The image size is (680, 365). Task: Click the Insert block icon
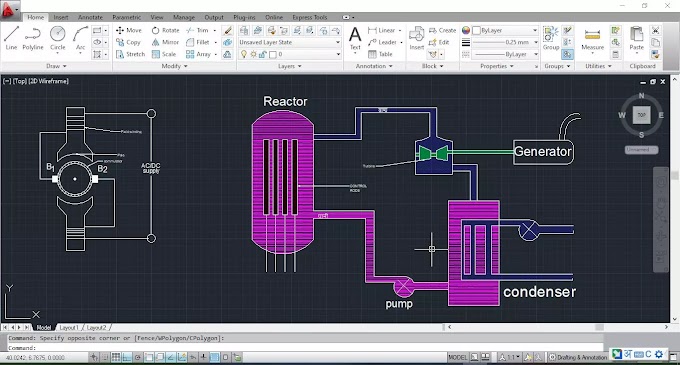point(417,38)
